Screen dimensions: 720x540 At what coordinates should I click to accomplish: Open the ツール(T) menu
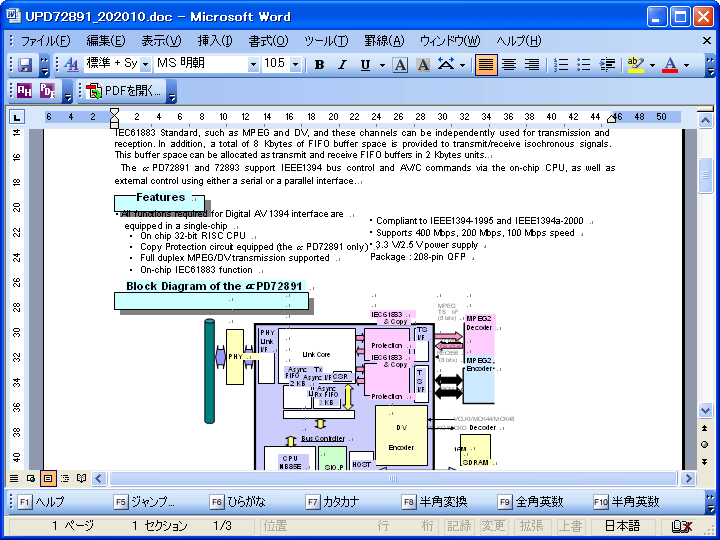[326, 41]
